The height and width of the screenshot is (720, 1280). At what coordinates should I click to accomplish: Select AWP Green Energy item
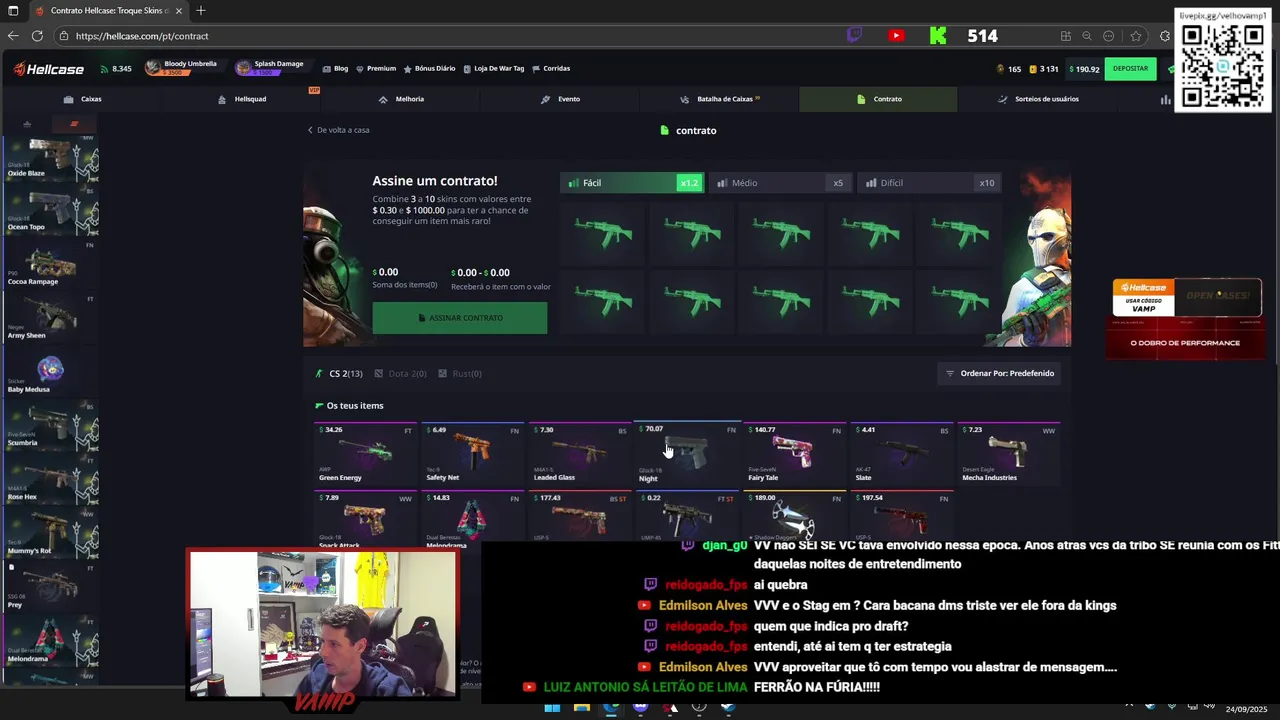(366, 454)
